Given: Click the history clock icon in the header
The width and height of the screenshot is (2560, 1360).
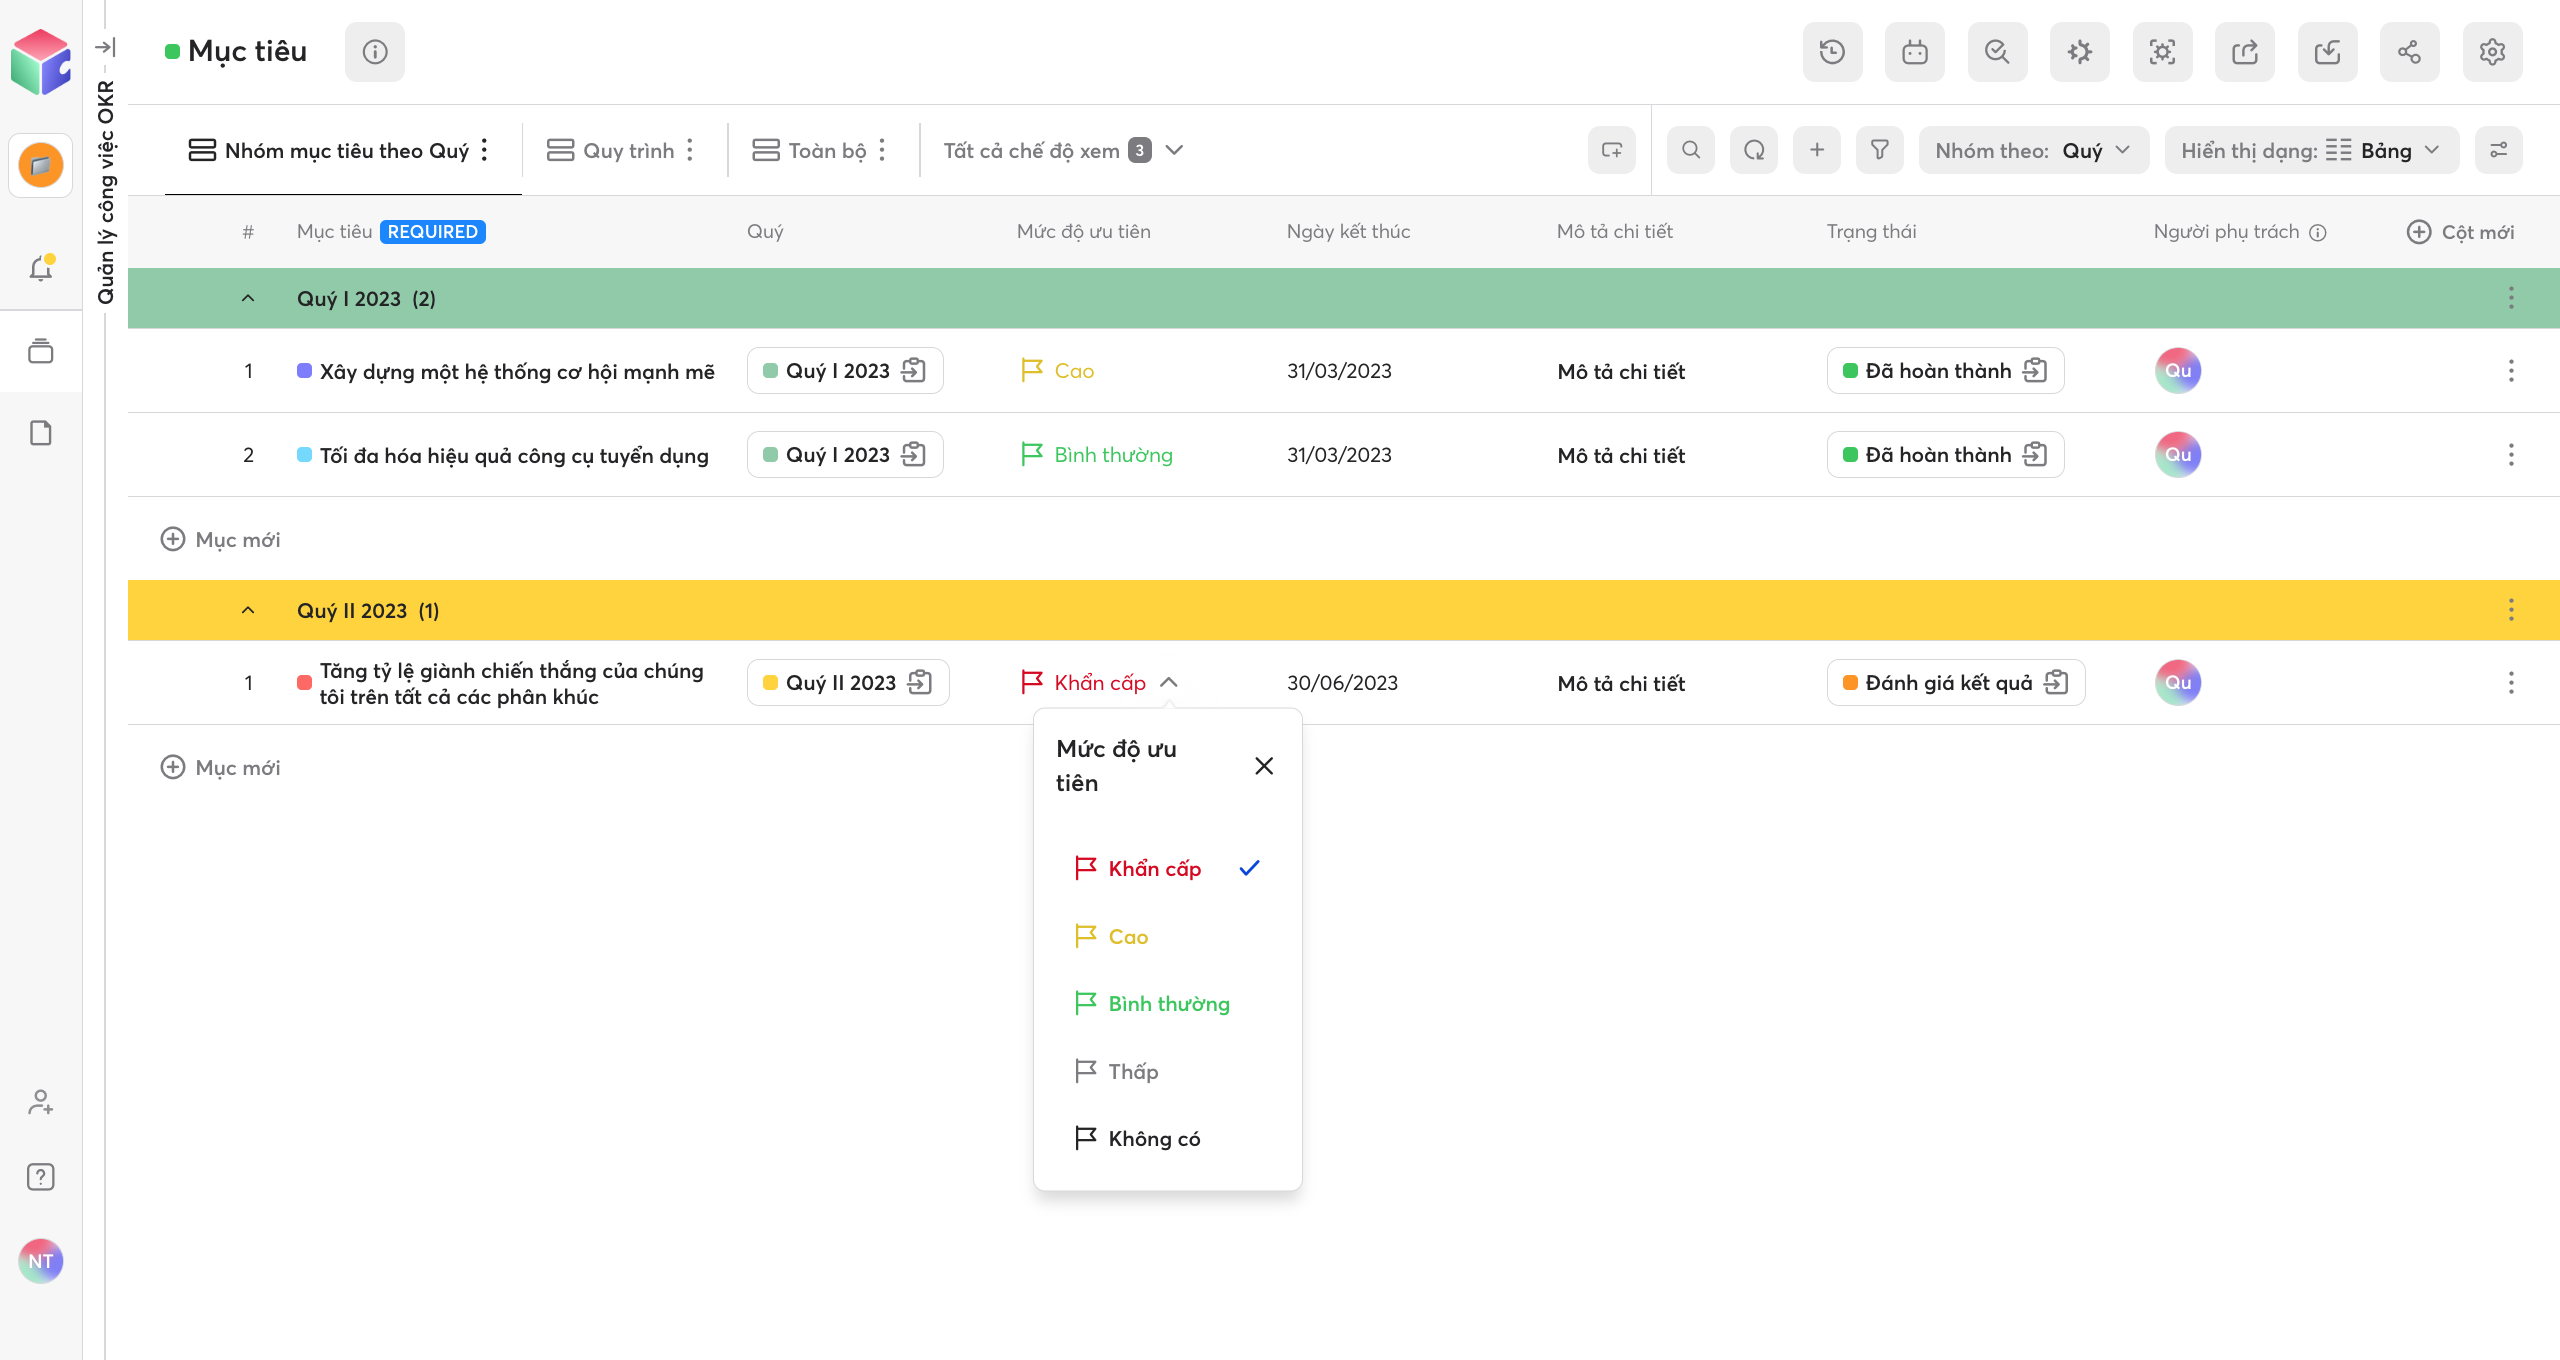Looking at the screenshot, I should click(x=1832, y=52).
